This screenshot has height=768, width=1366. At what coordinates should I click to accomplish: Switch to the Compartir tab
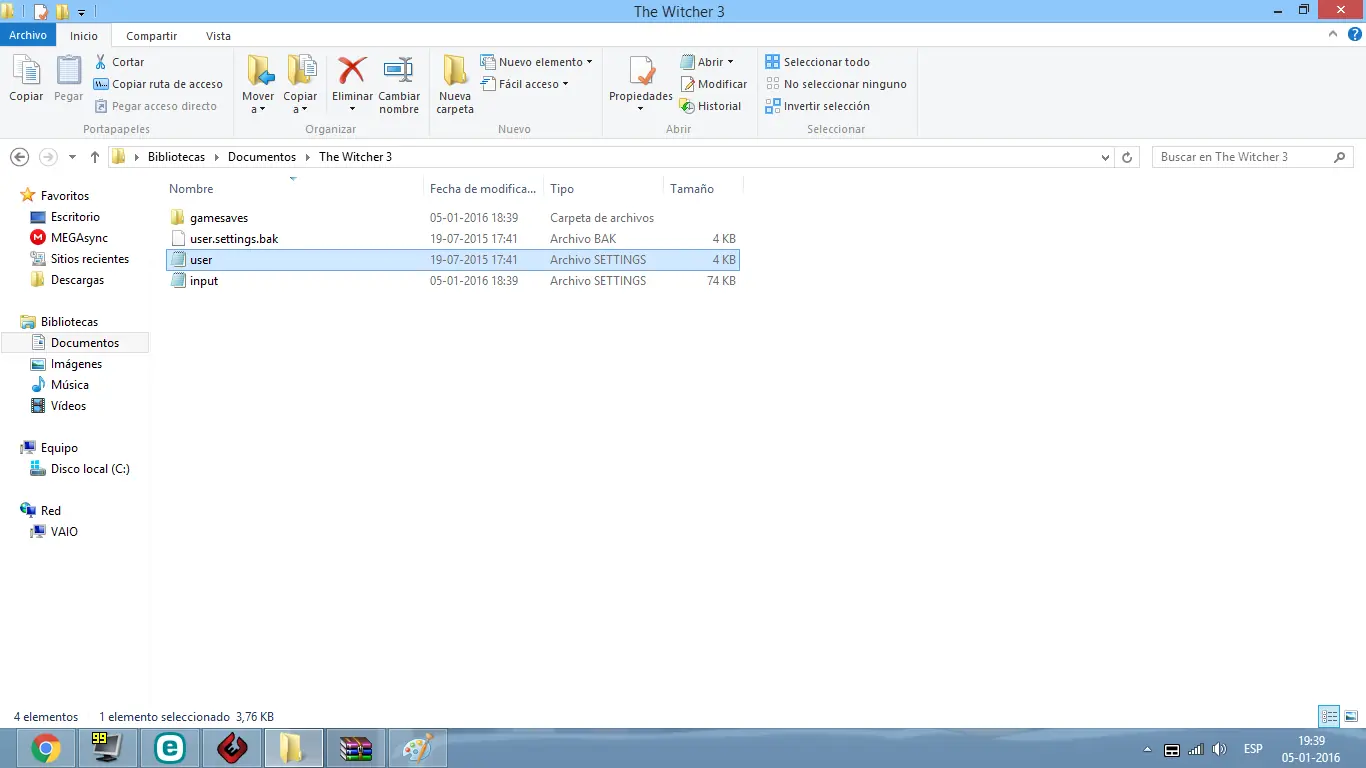[x=152, y=36]
